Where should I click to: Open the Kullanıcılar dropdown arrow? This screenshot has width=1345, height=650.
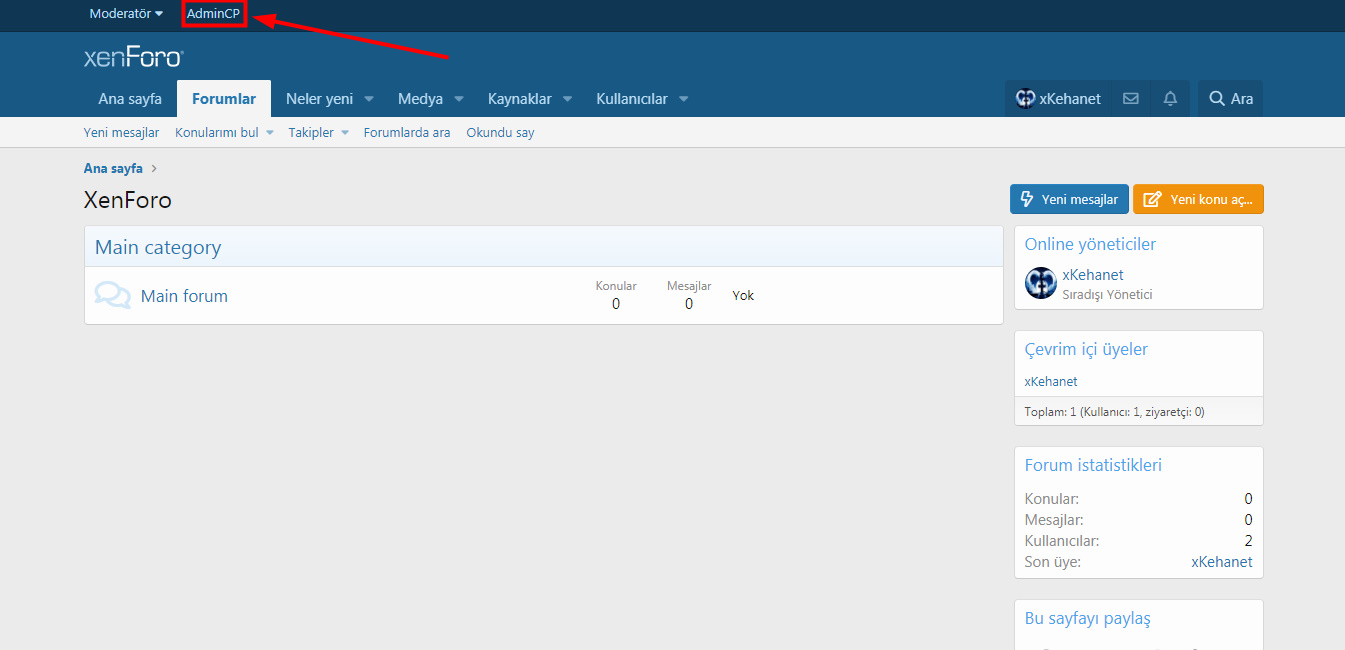(x=684, y=99)
